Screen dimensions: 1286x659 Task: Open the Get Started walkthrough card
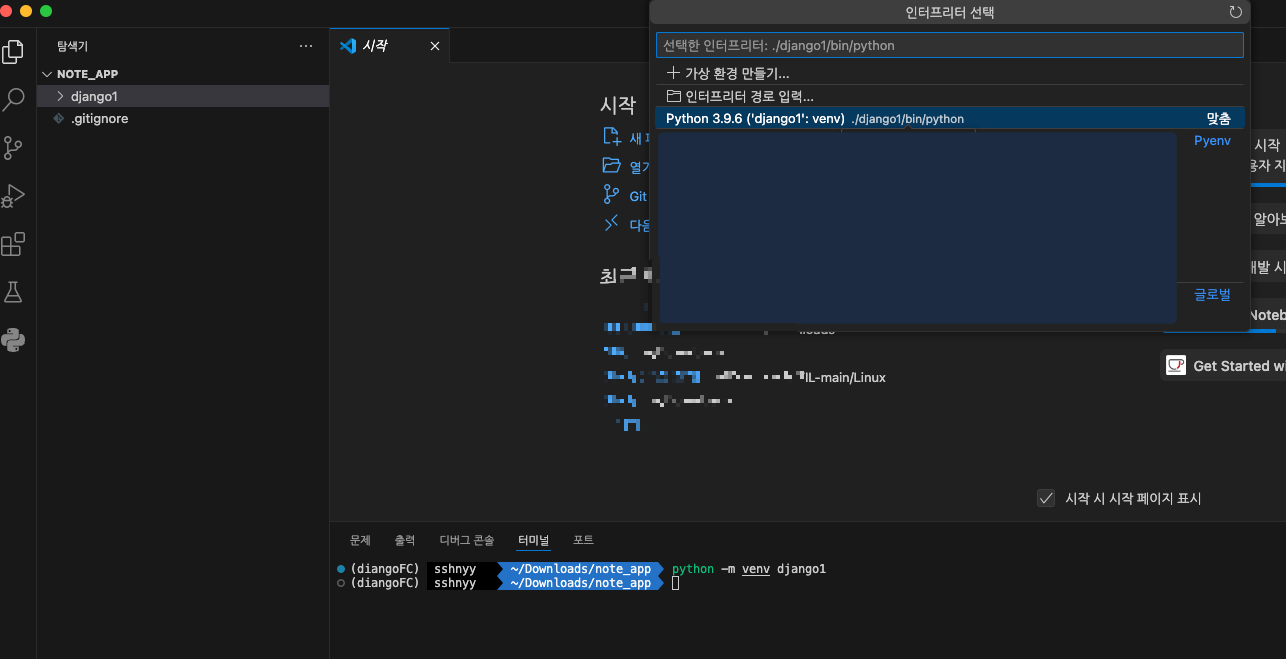click(1223, 365)
